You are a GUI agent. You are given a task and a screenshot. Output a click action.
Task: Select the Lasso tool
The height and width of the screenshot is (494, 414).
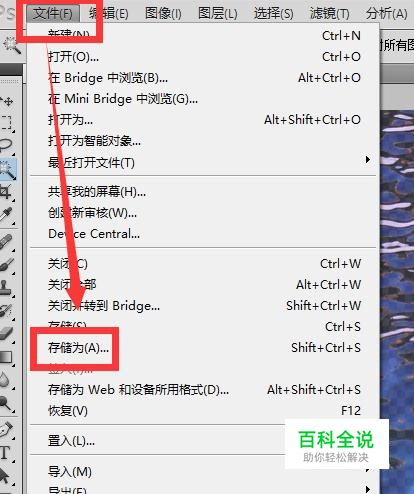6,146
